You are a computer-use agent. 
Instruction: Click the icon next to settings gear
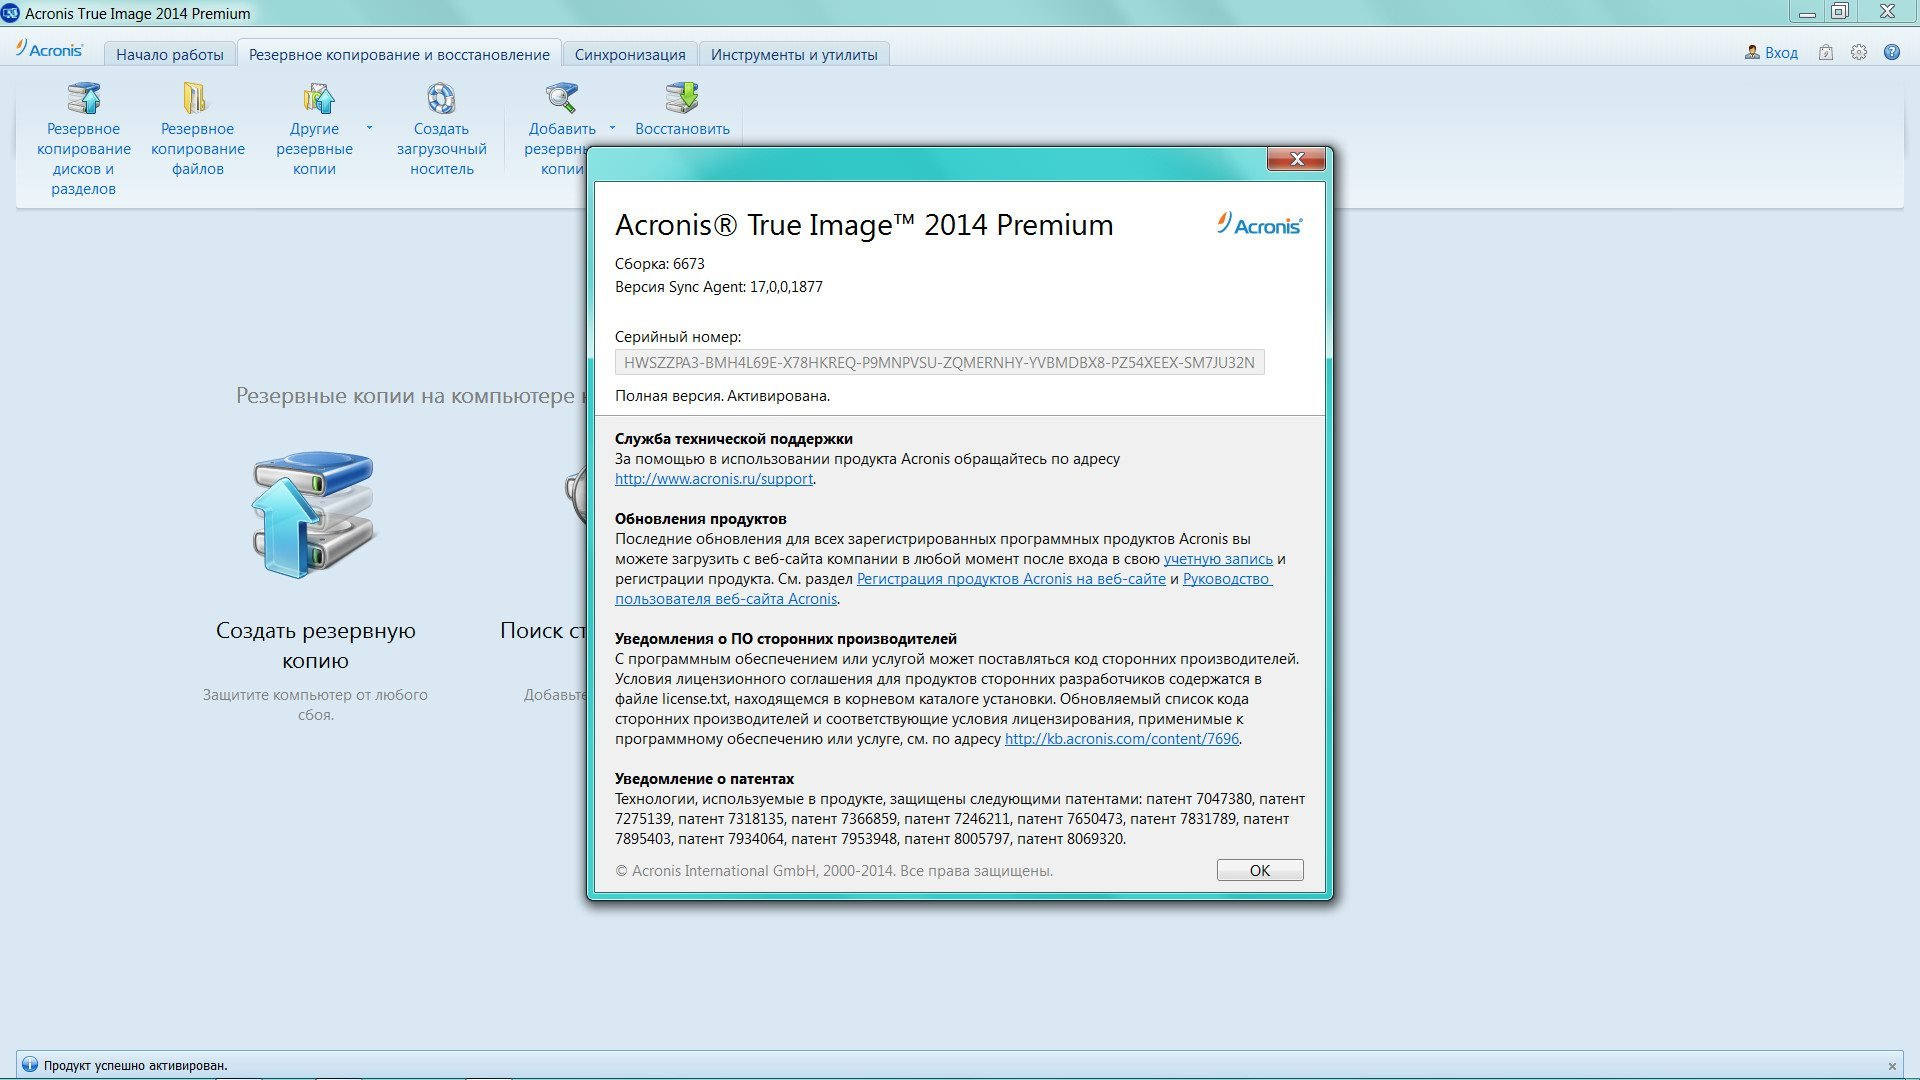click(1826, 53)
